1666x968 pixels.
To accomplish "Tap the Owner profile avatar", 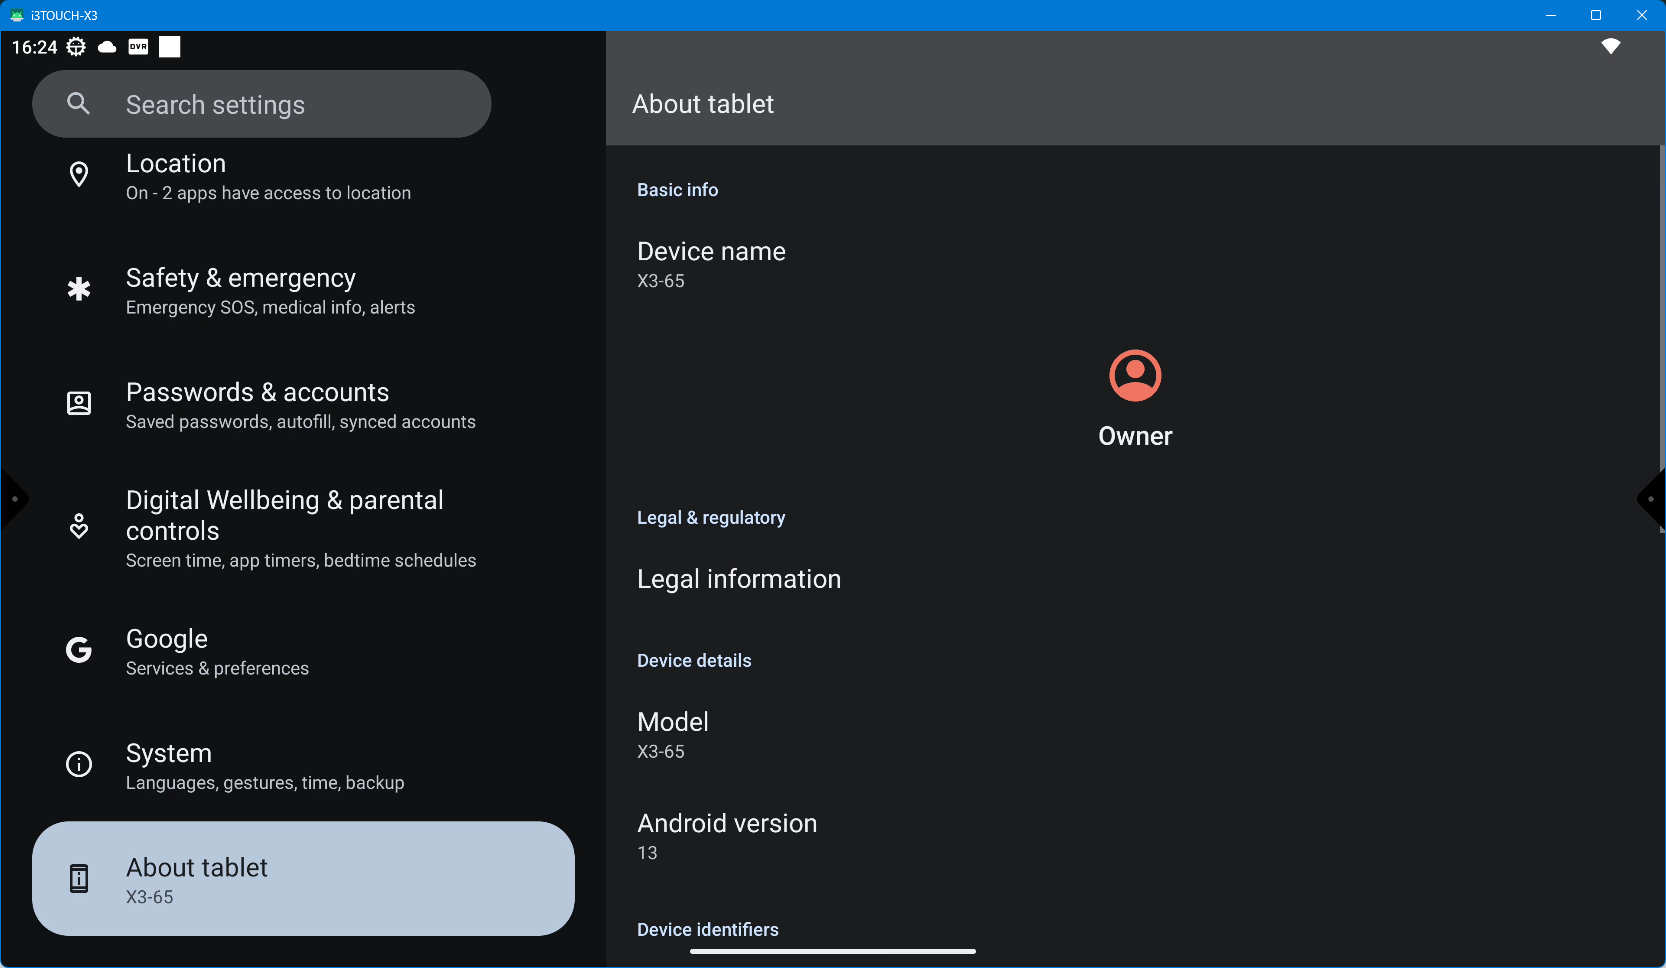I will pyautogui.click(x=1135, y=376).
